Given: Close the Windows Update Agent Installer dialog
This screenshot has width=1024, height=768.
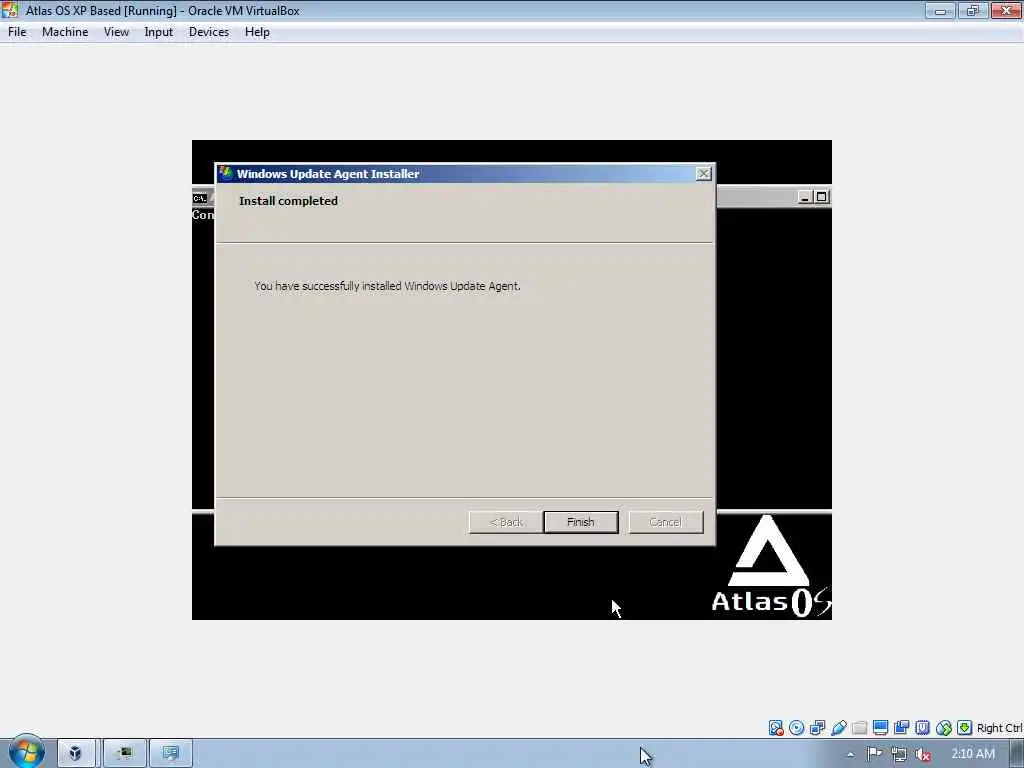Looking at the screenshot, I should 703,174.
